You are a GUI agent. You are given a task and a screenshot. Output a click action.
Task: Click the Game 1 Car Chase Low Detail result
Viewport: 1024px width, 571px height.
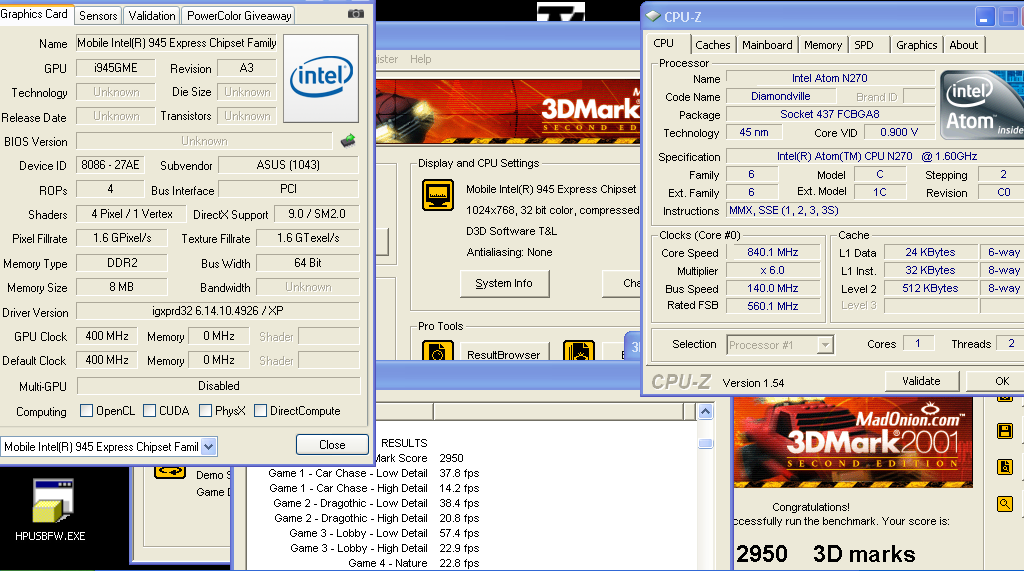pos(374,473)
